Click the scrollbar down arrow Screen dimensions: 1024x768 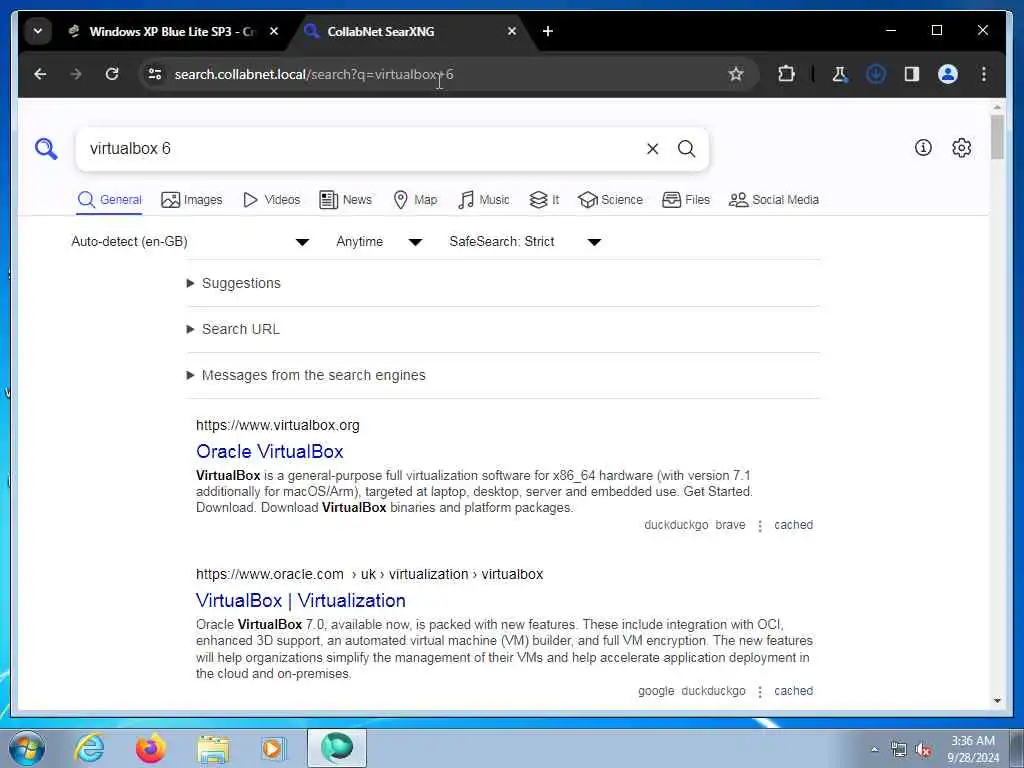point(997,701)
